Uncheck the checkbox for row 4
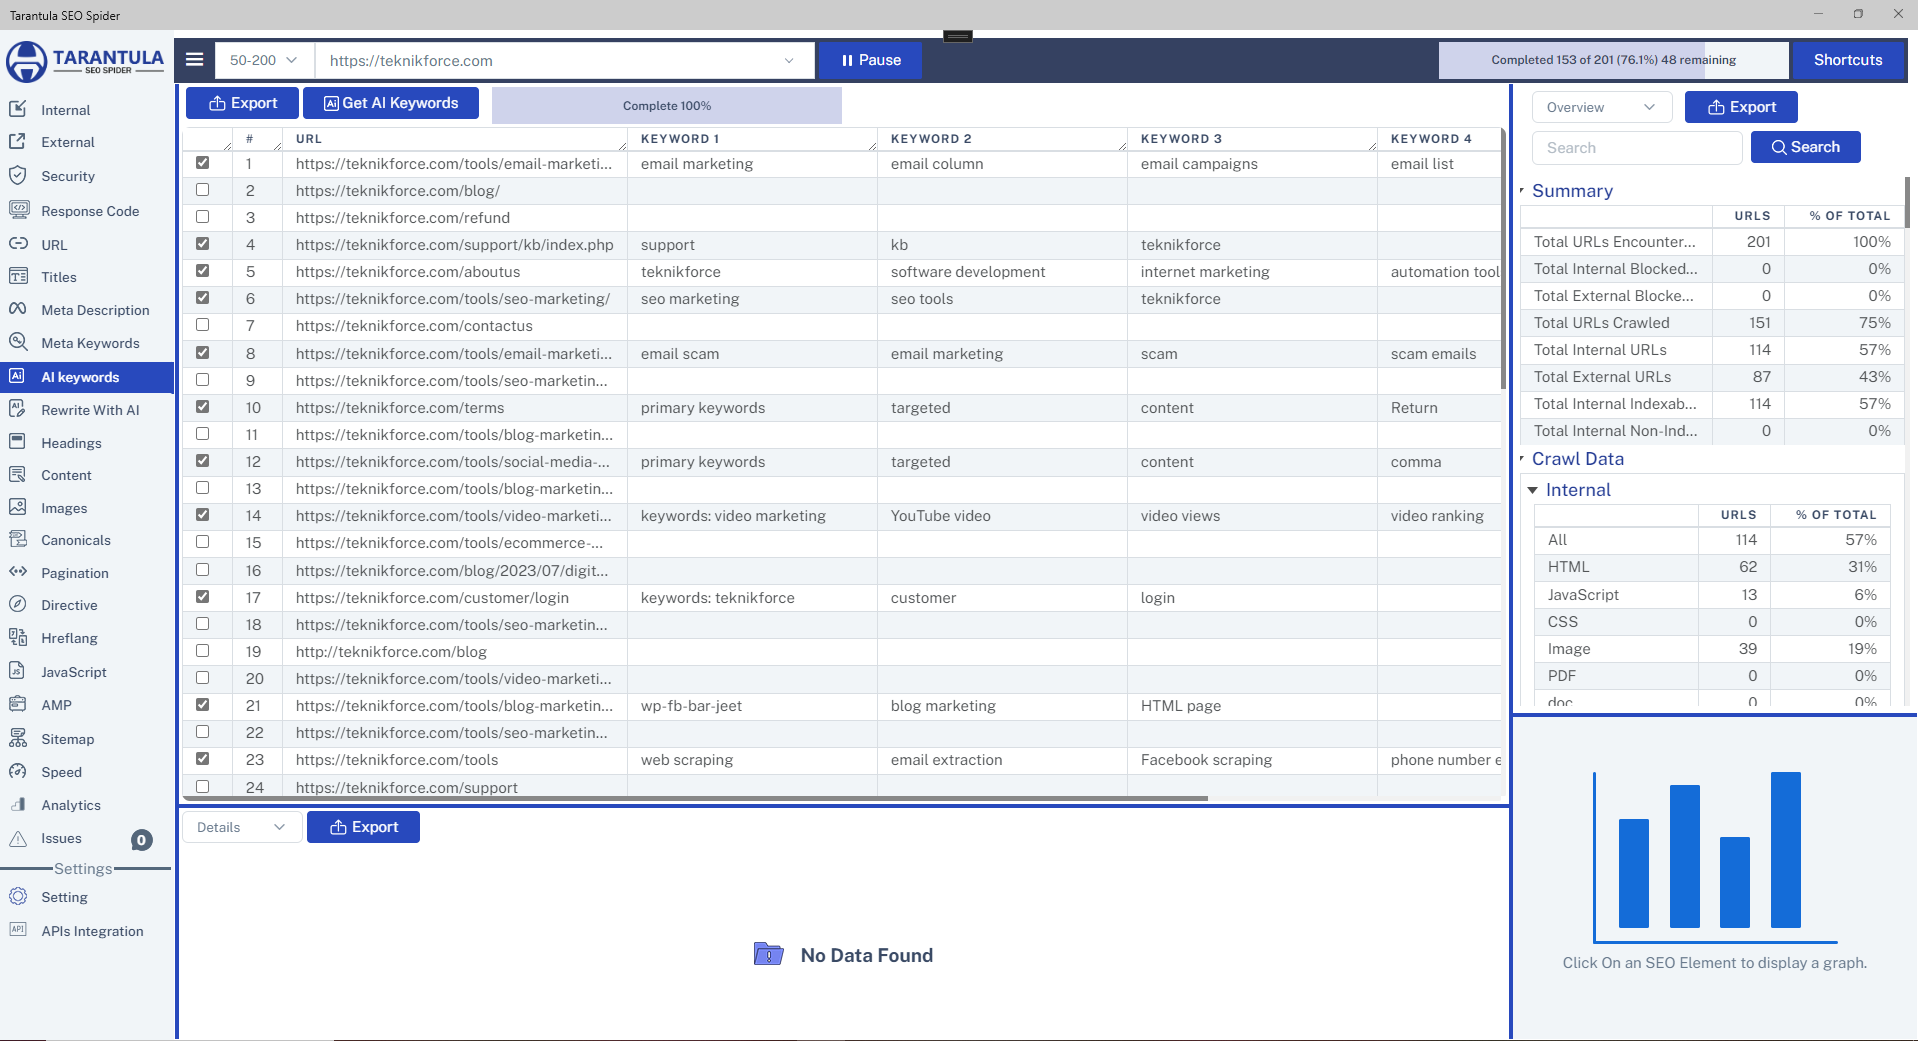Screen dimensions: 1918x1041 tap(203, 244)
